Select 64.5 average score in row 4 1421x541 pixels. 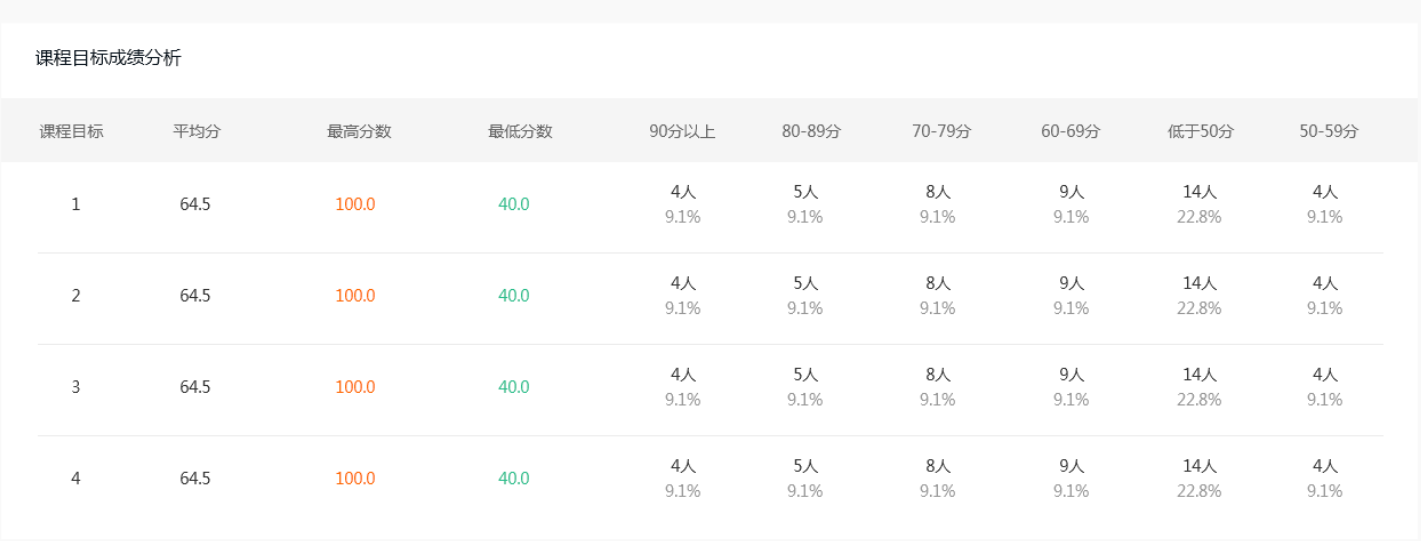pos(195,478)
